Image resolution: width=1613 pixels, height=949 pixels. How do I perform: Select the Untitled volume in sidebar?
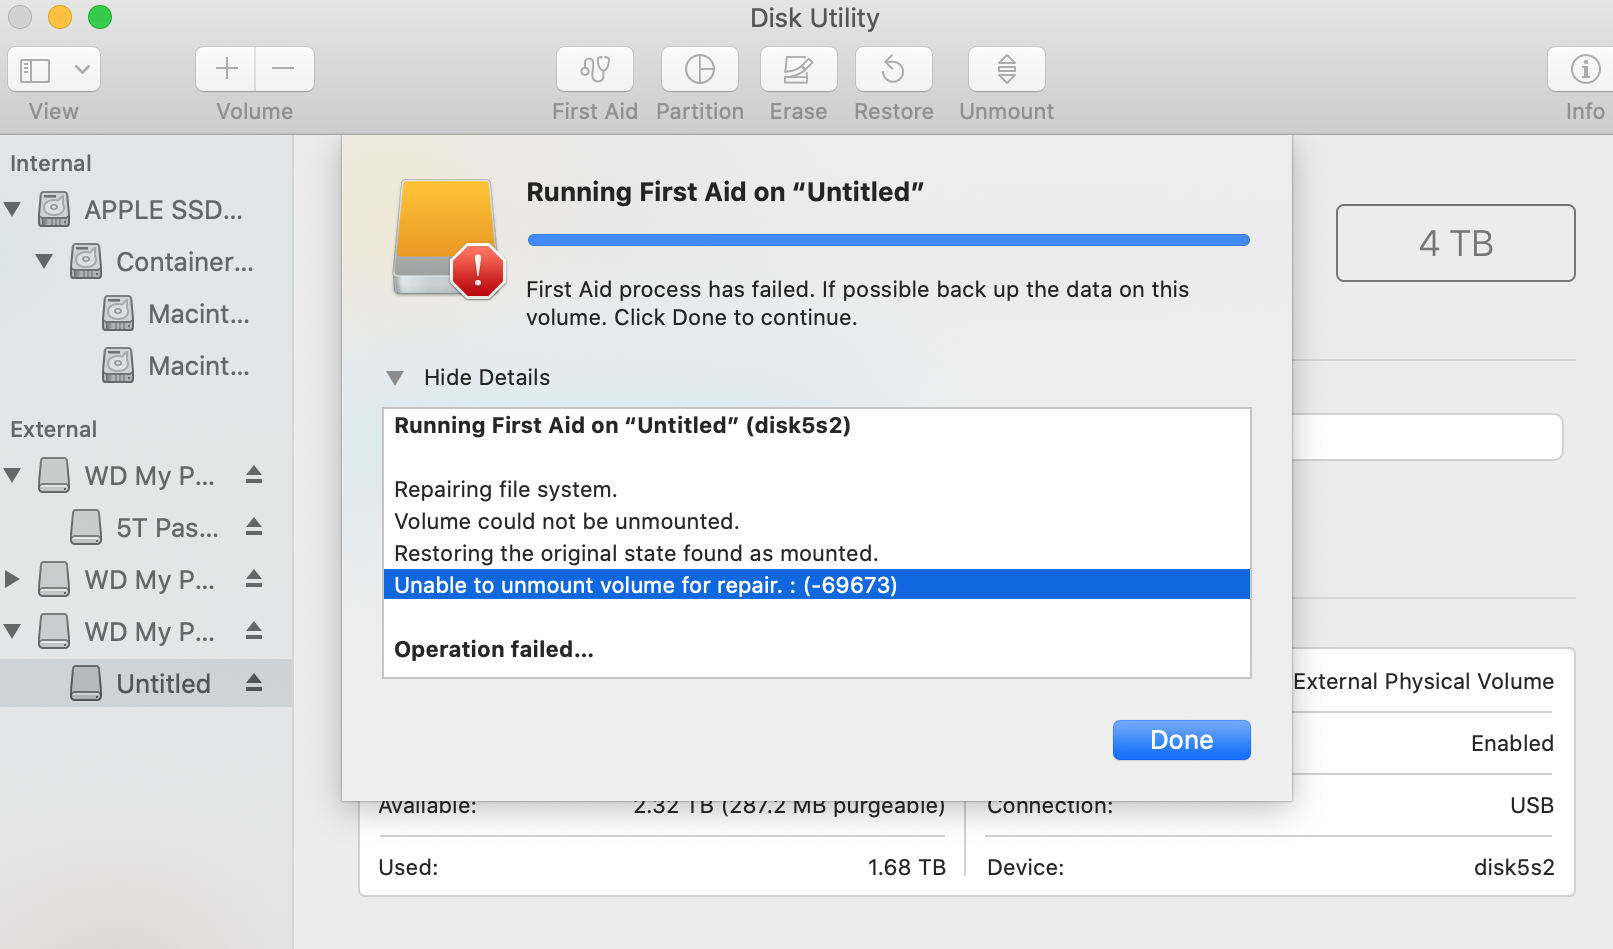coord(163,684)
